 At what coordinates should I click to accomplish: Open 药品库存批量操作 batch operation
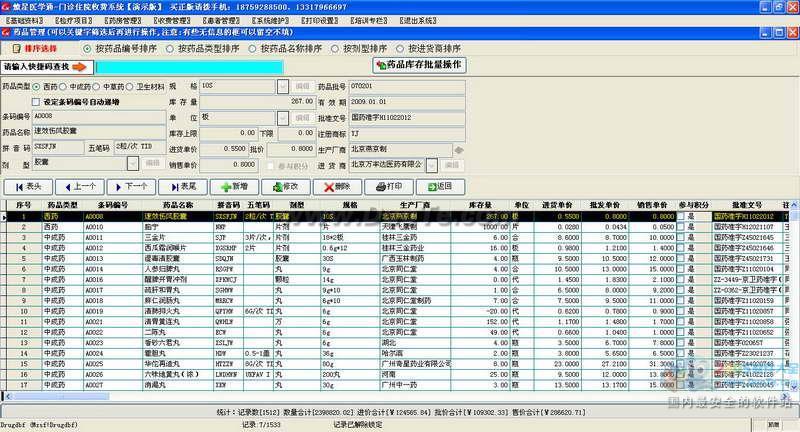tap(420, 65)
